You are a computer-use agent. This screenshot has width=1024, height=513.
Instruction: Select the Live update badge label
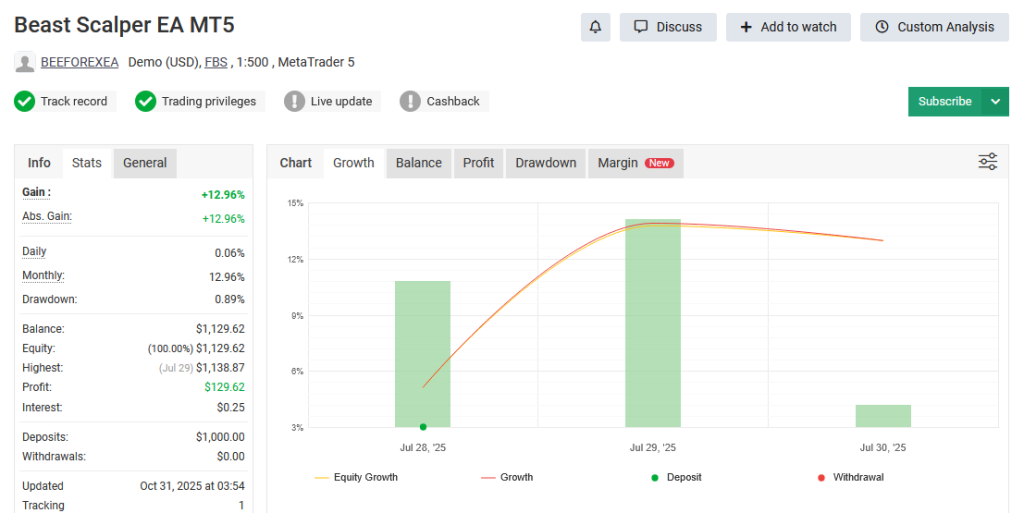tap(342, 101)
